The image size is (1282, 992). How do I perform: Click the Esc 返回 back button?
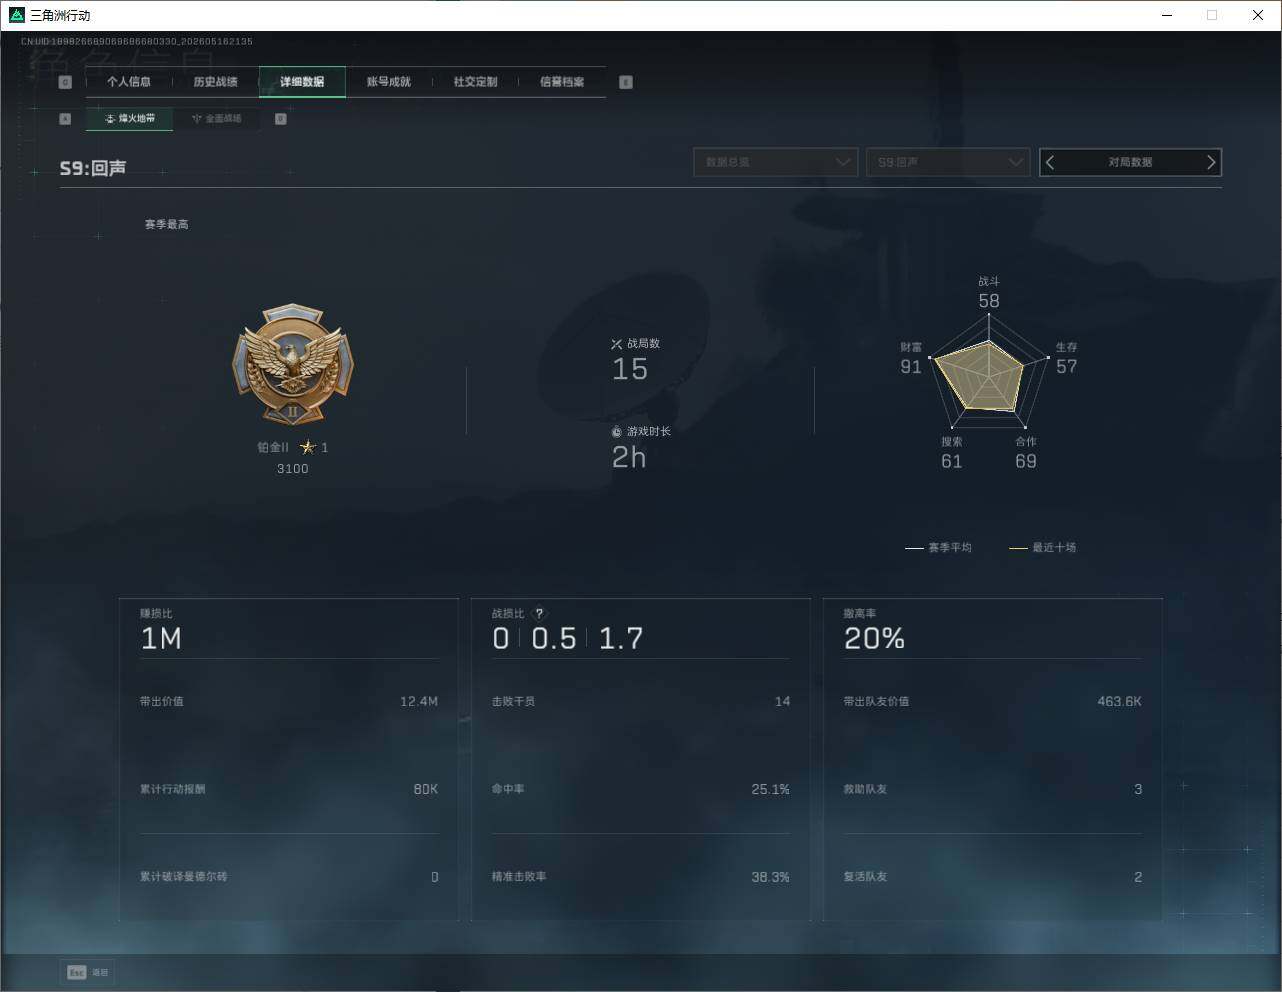click(88, 972)
